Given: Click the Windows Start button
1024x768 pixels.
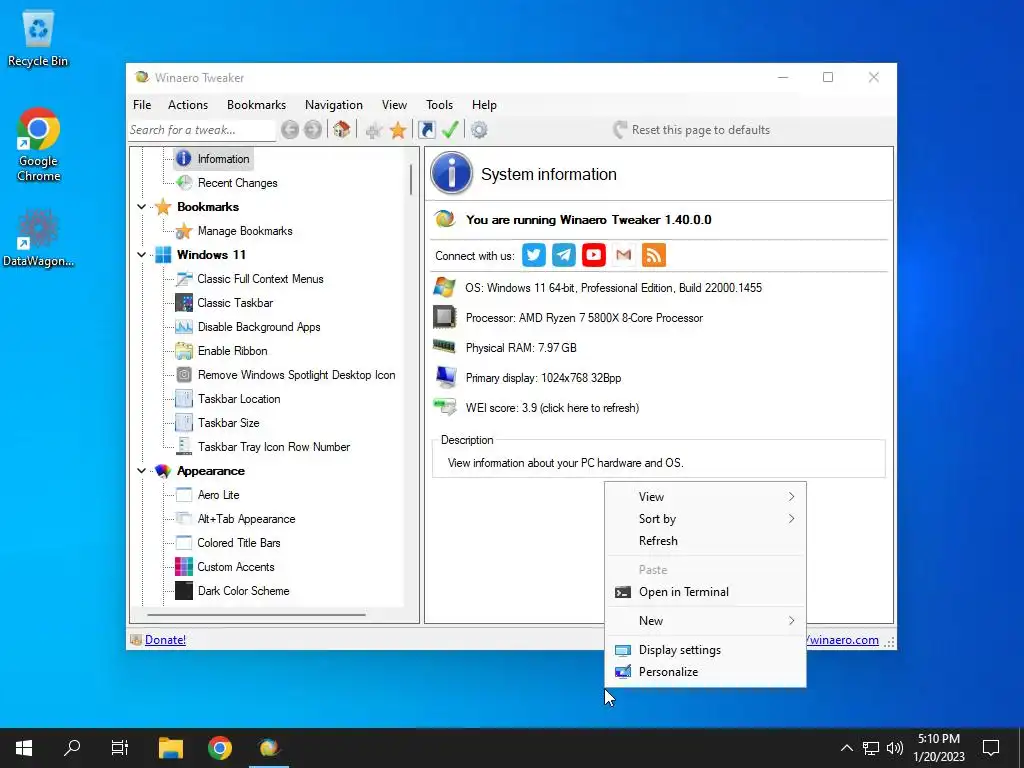Looking at the screenshot, I should pyautogui.click(x=24, y=748).
